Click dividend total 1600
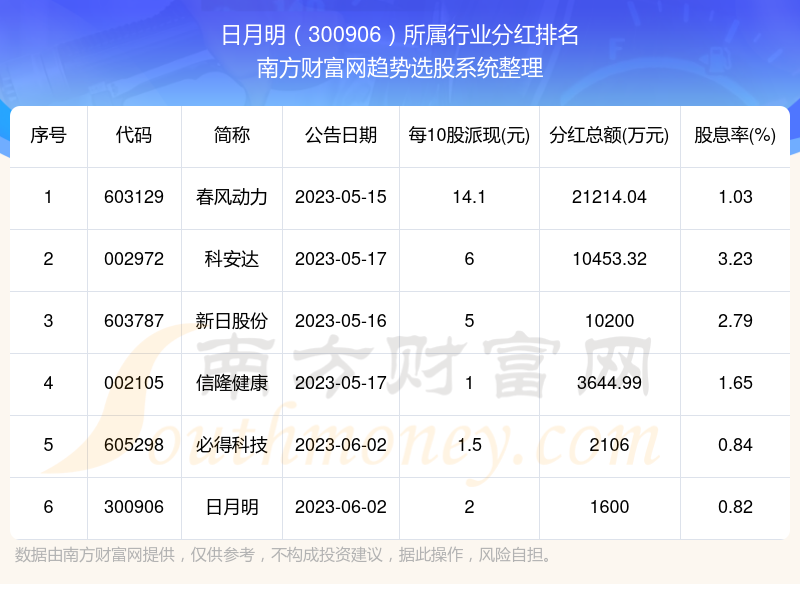This screenshot has width=800, height=606. (x=609, y=507)
